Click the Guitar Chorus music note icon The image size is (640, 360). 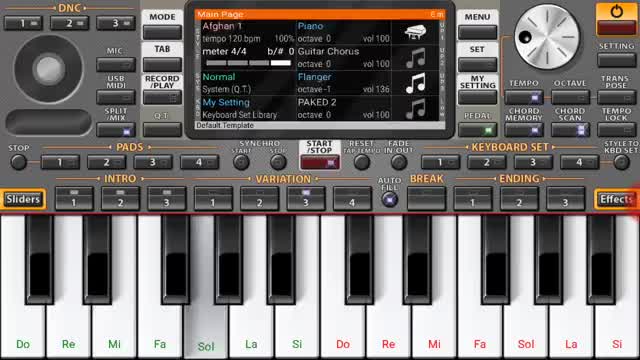[416, 58]
